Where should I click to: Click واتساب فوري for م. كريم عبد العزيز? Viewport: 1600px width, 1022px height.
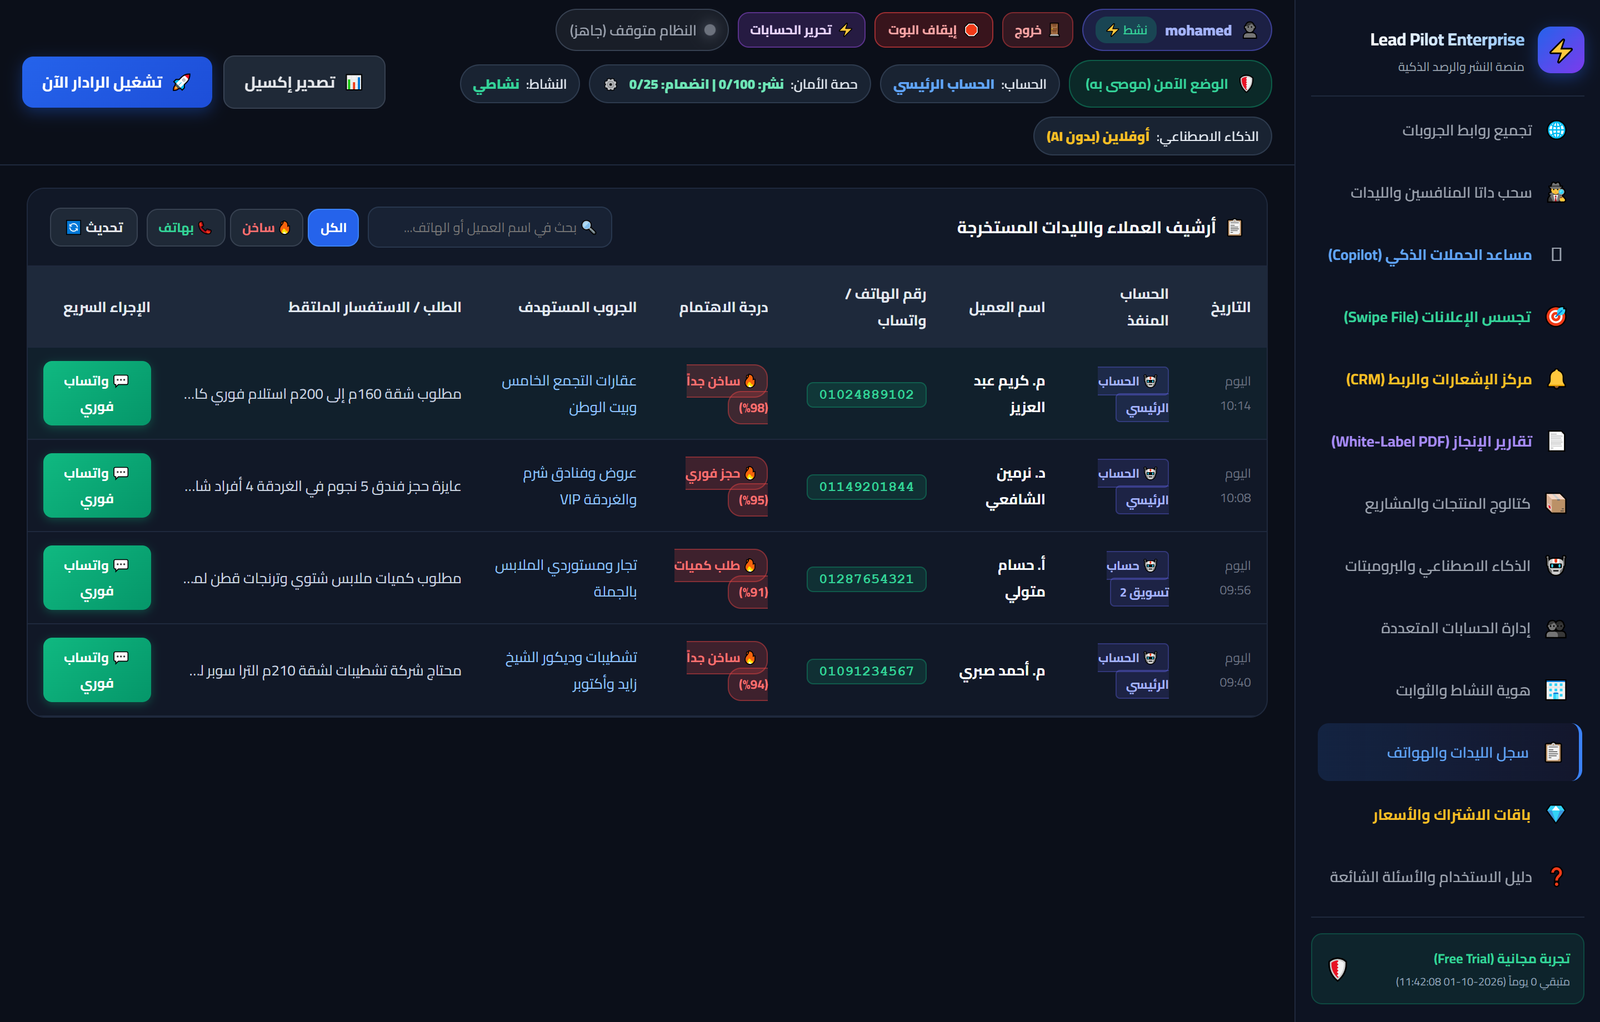click(x=97, y=394)
